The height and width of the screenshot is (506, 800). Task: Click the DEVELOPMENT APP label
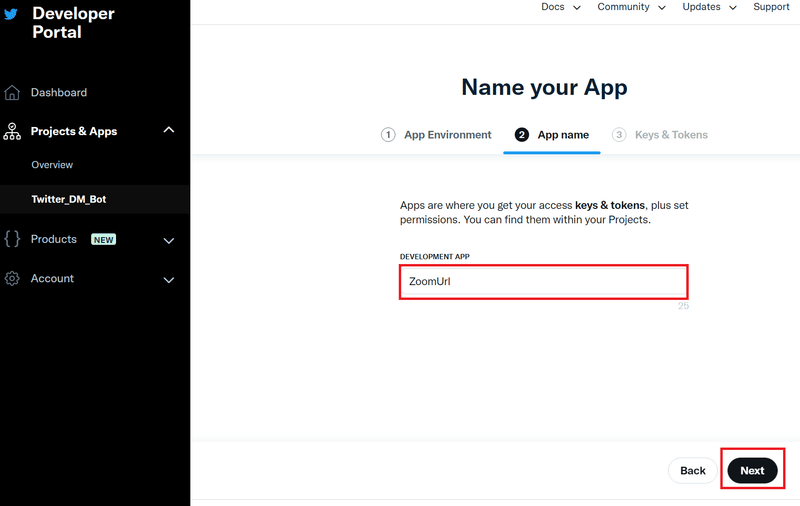coord(435,257)
